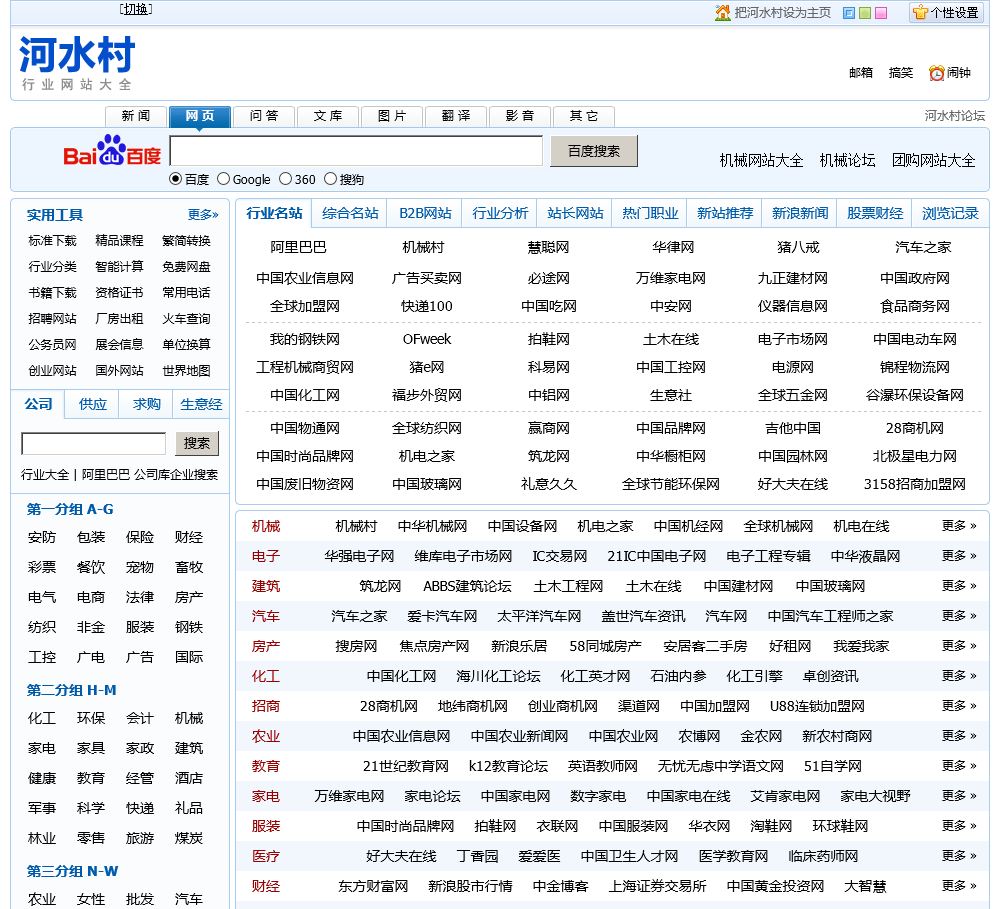Choose the green skin color square
Image resolution: width=1000 pixels, height=909 pixels.
coord(865,13)
